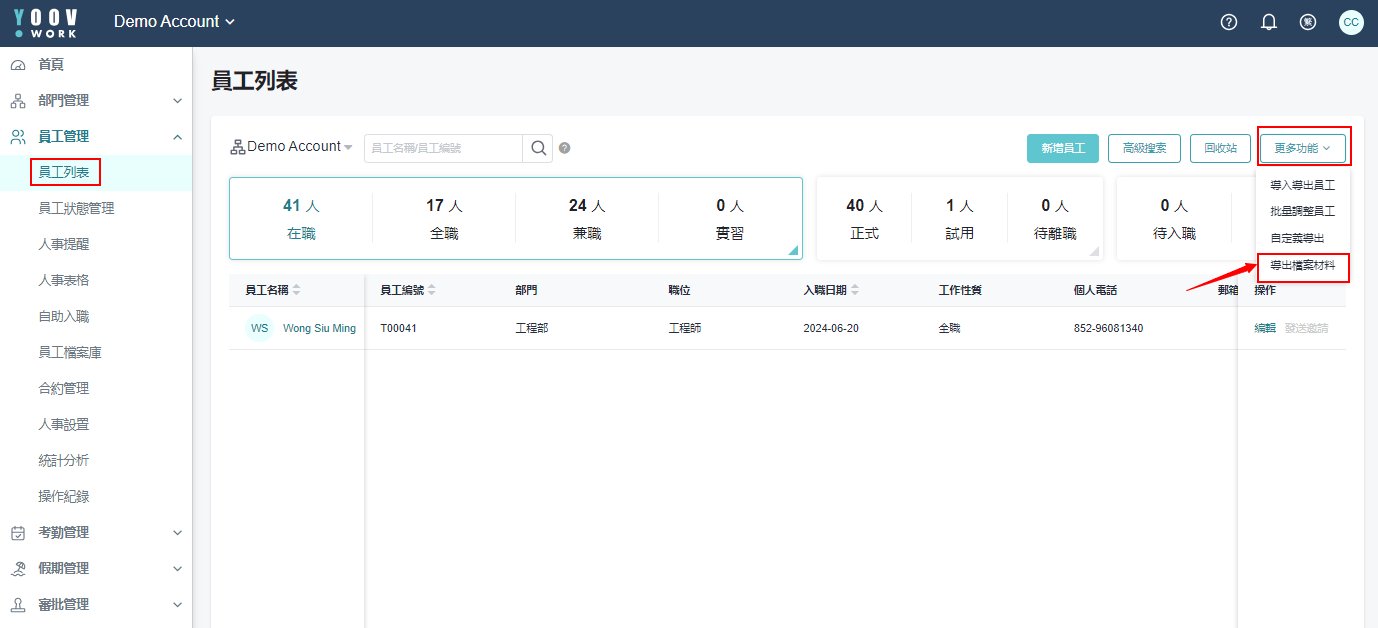Image resolution: width=1378 pixels, height=628 pixels.
Task: Open the 更多功能 dropdown button
Action: 1302,148
